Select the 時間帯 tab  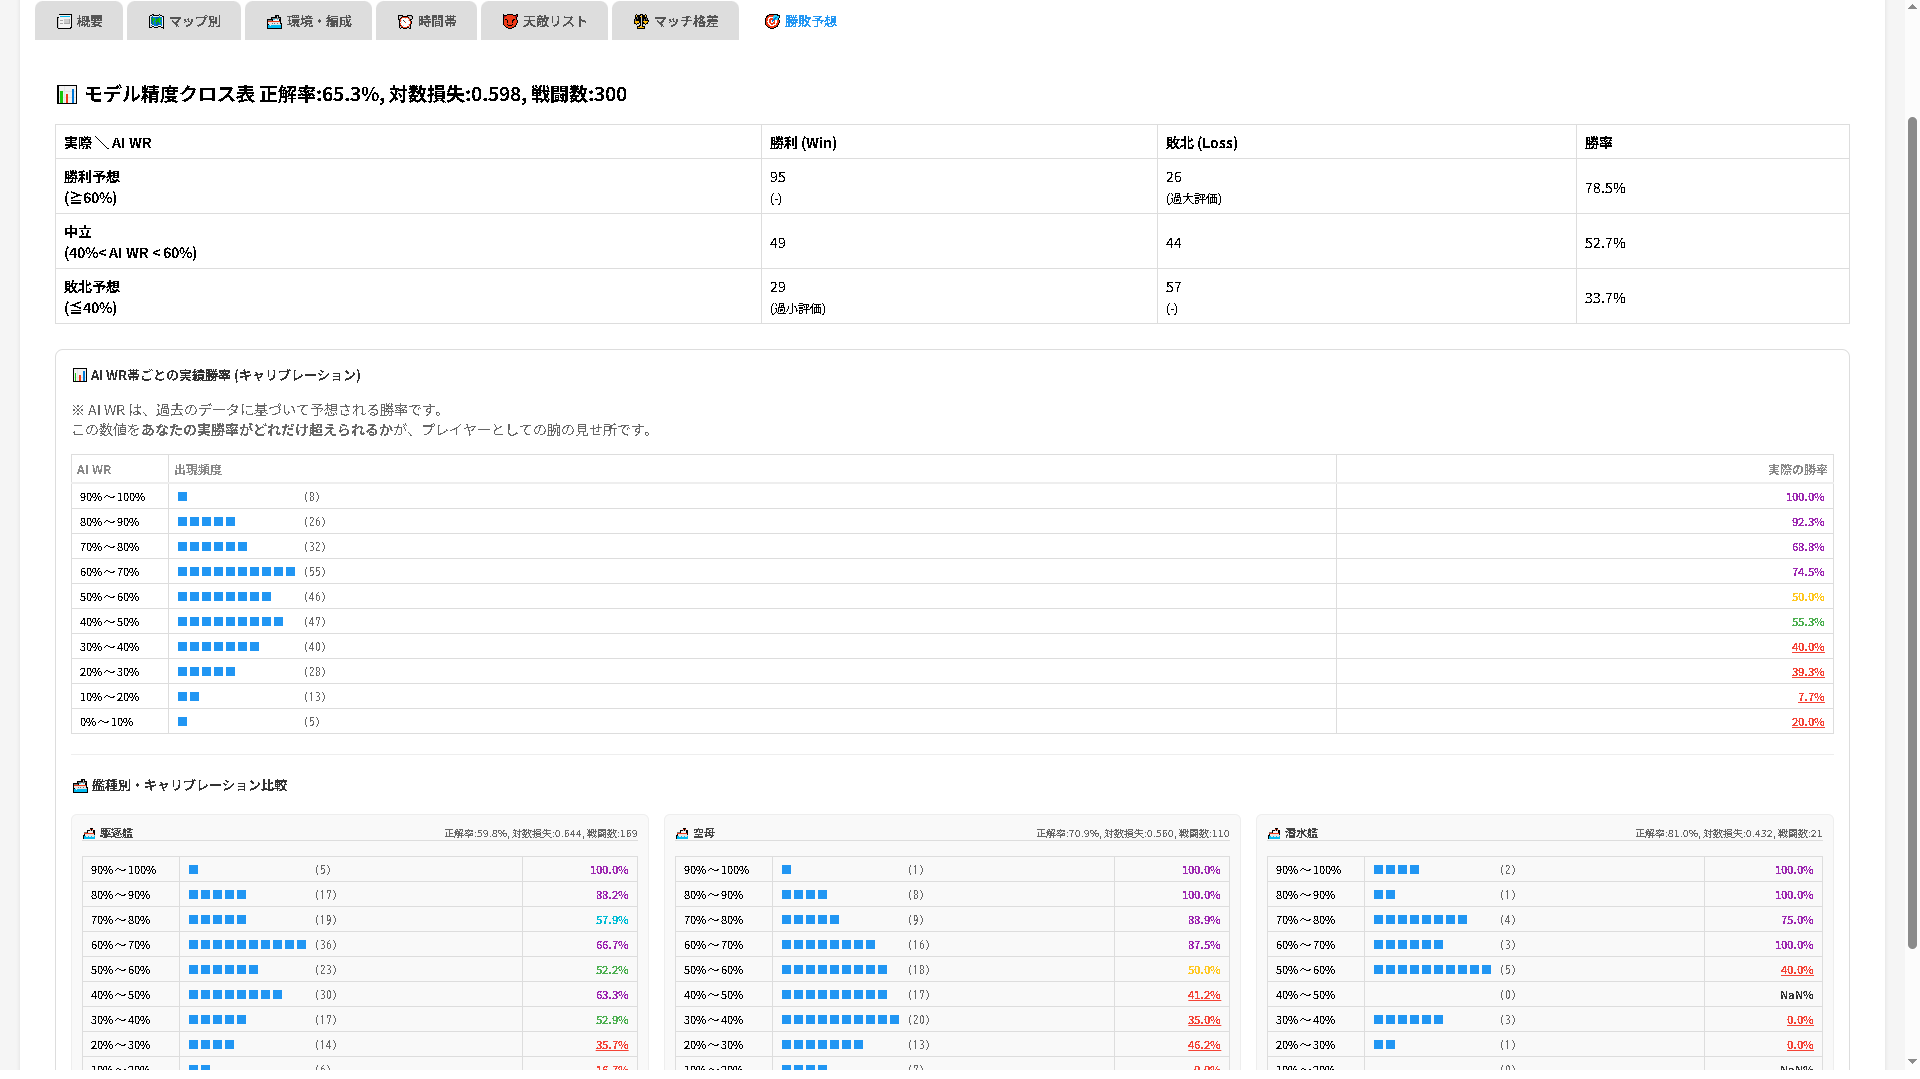pos(426,21)
